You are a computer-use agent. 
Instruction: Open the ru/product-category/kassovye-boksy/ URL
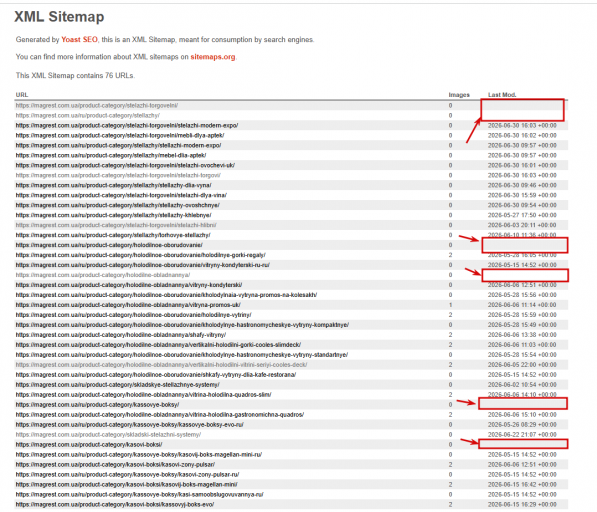click(x=97, y=405)
